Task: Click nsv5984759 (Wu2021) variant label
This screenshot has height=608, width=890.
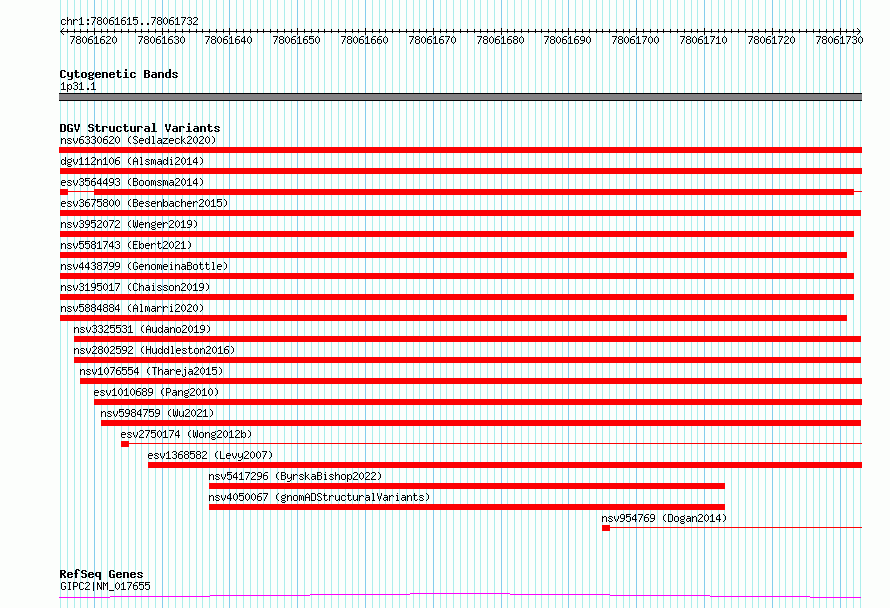Action: coord(157,413)
